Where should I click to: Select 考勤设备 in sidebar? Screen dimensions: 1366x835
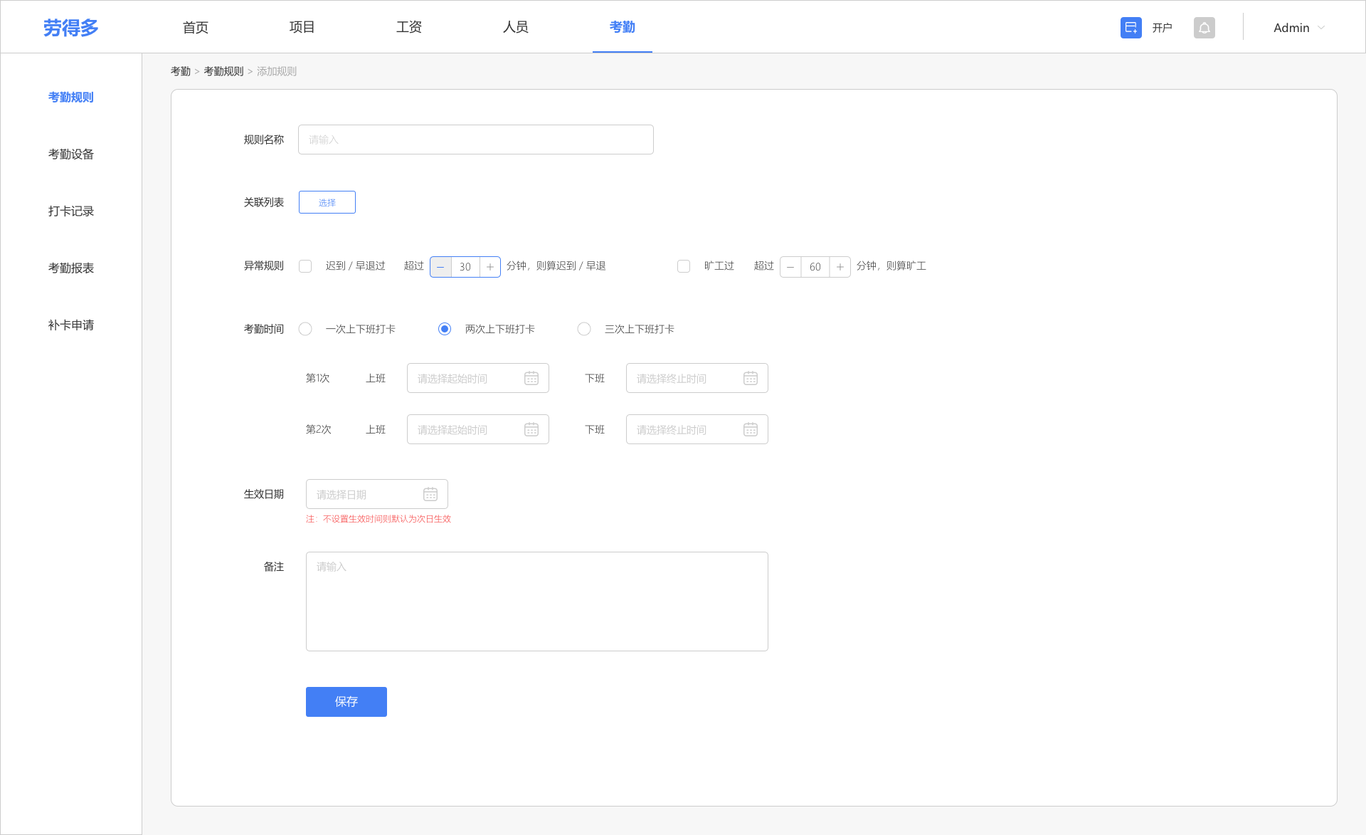click(x=71, y=154)
